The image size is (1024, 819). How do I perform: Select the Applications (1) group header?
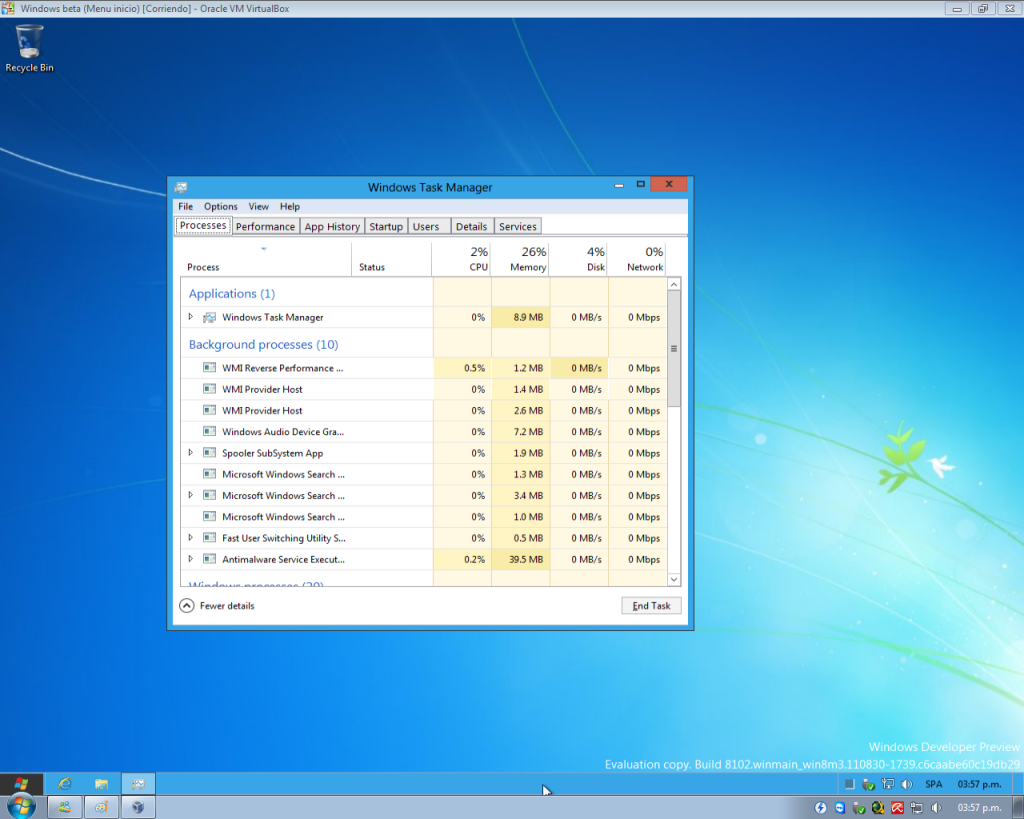(232, 293)
